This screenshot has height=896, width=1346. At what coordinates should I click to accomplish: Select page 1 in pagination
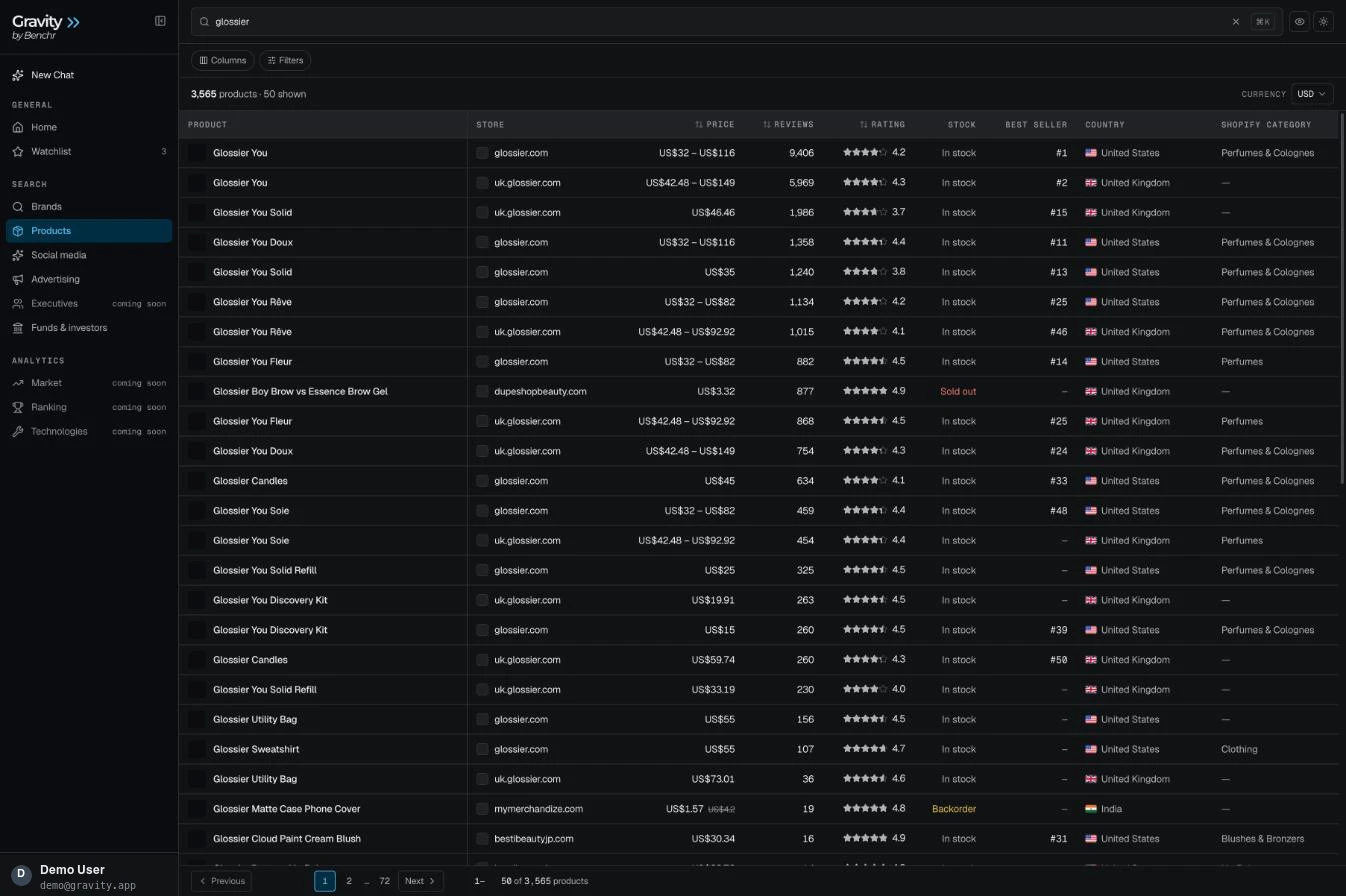[x=325, y=881]
